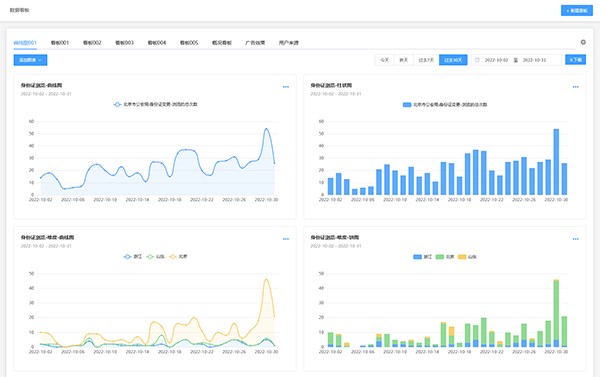
Task: Toggle 浙江 series in stacked bar chart legend
Action: pyautogui.click(x=422, y=257)
